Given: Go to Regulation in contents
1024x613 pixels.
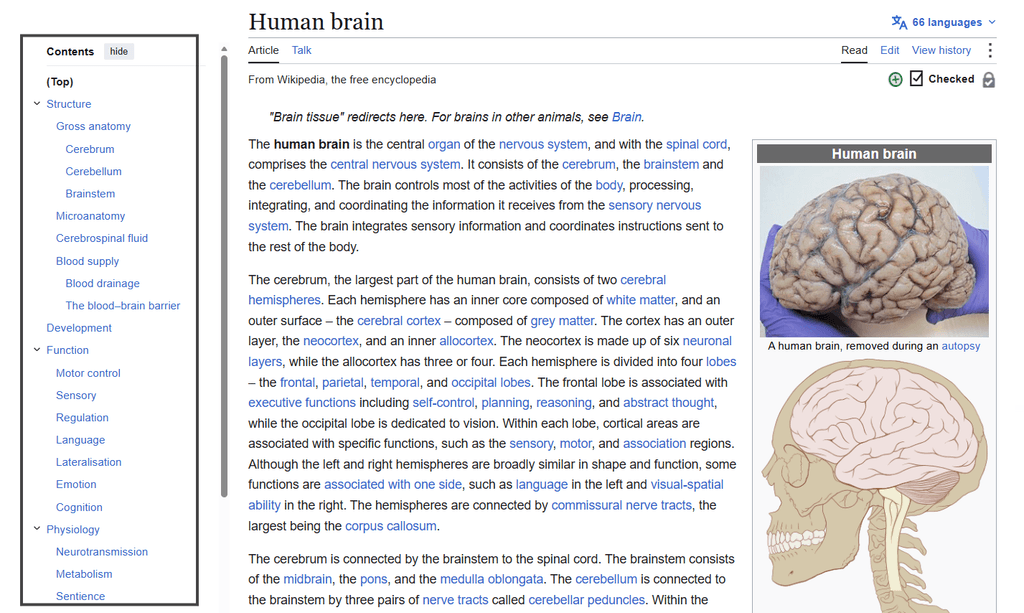Looking at the screenshot, I should pyautogui.click(x=82, y=417).
